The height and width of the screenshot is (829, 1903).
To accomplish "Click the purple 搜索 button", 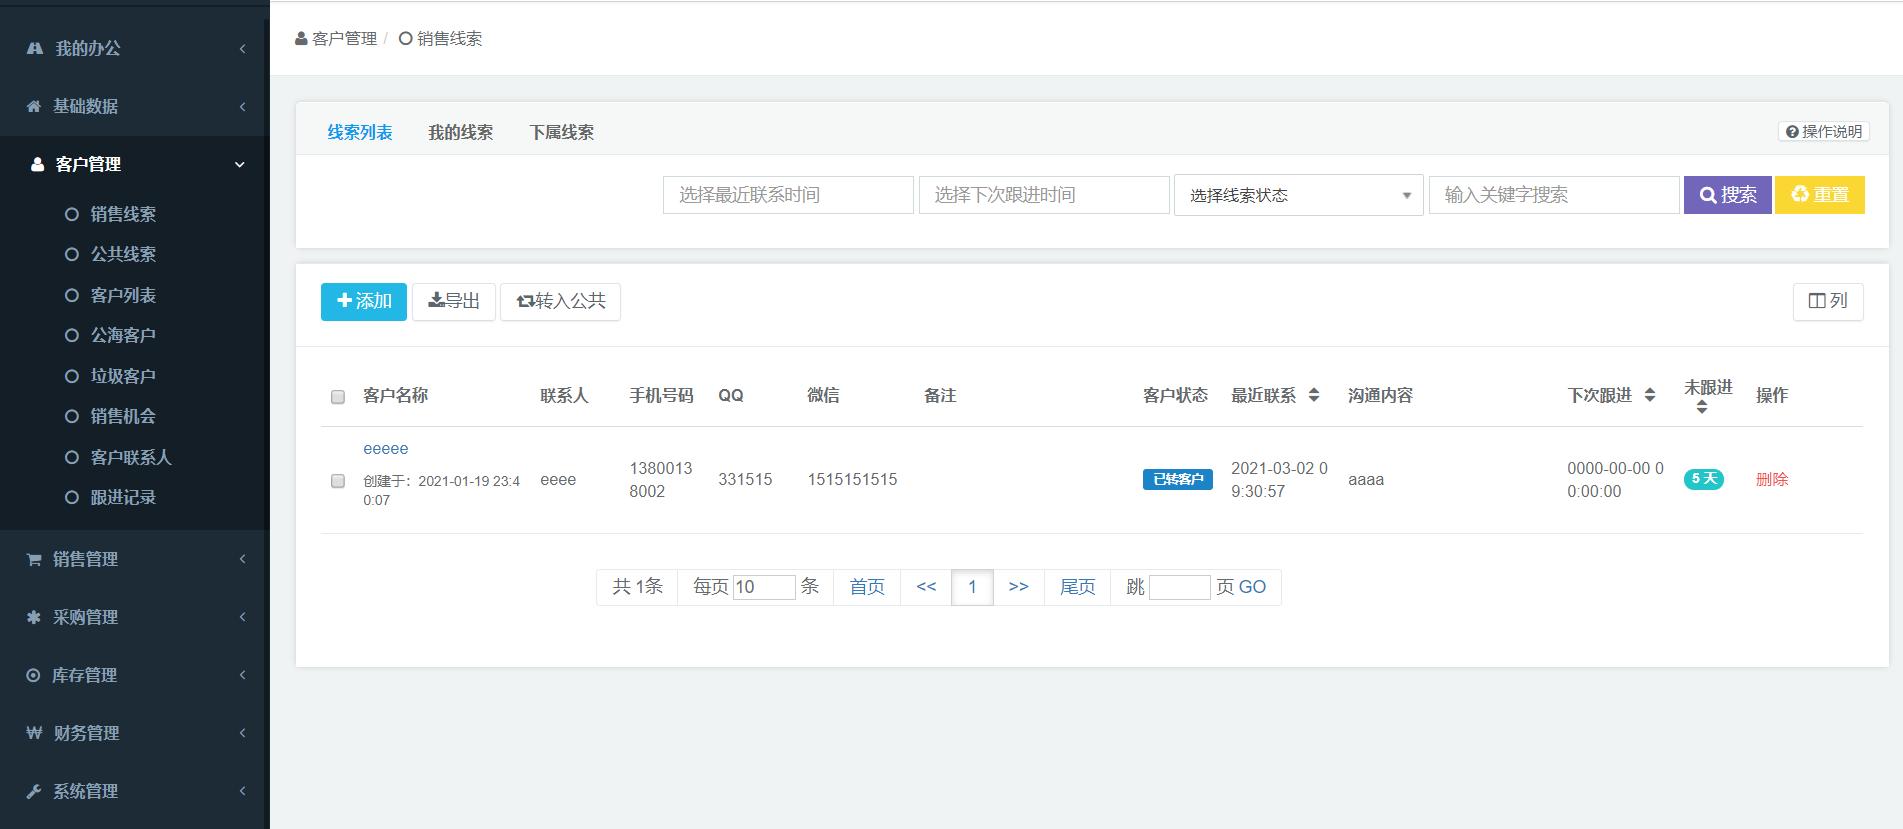I will [1728, 195].
